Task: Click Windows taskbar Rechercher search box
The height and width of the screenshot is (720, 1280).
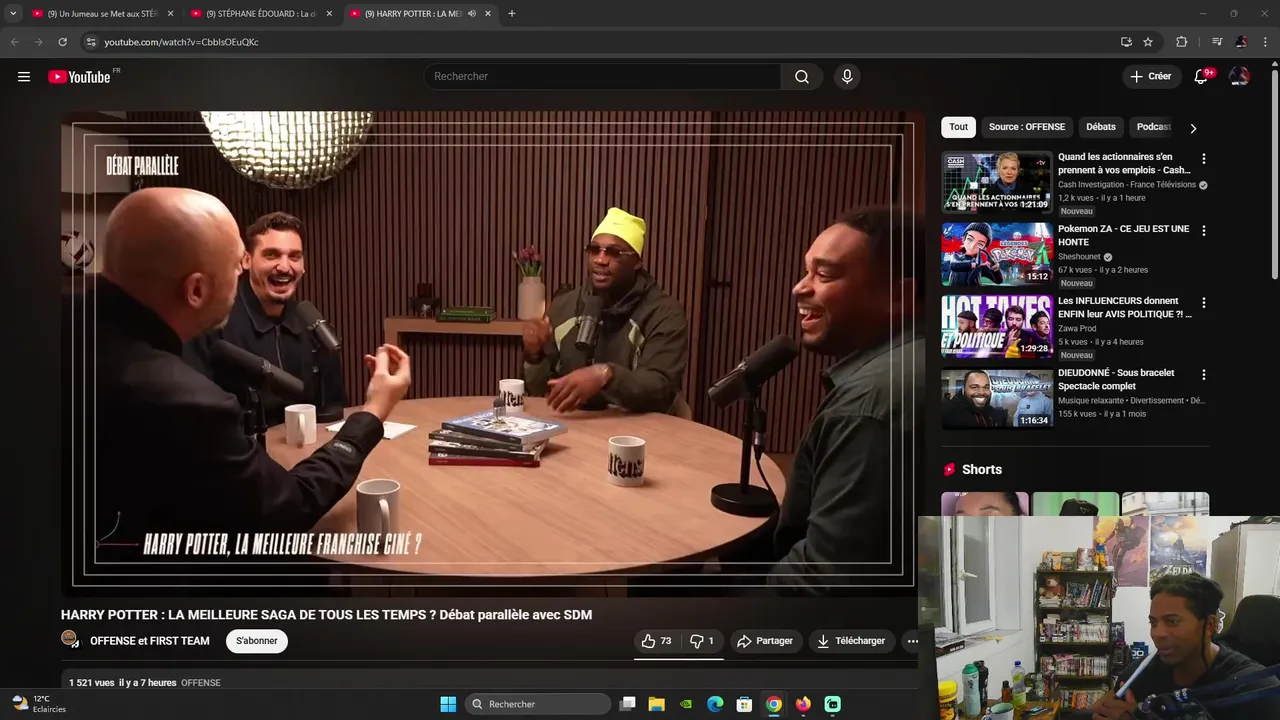Action: (x=540, y=704)
